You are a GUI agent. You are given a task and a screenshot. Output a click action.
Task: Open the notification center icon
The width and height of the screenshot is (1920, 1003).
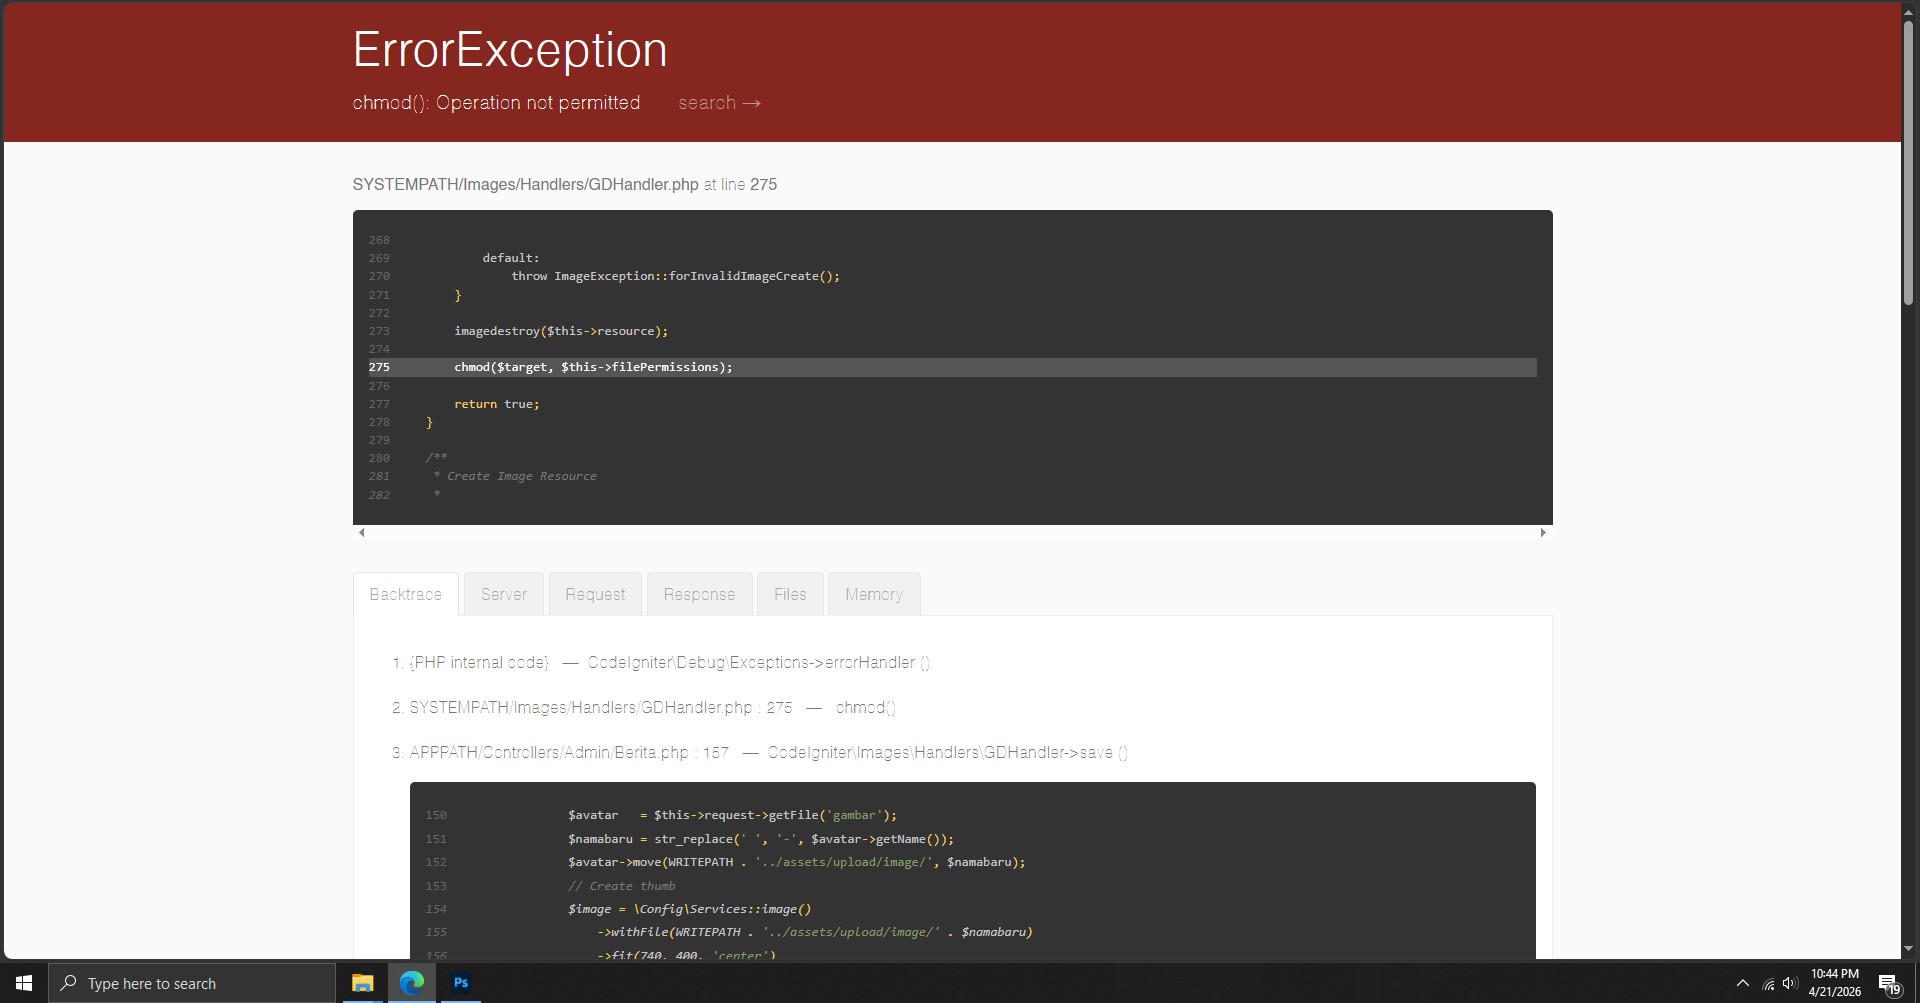(x=1888, y=984)
